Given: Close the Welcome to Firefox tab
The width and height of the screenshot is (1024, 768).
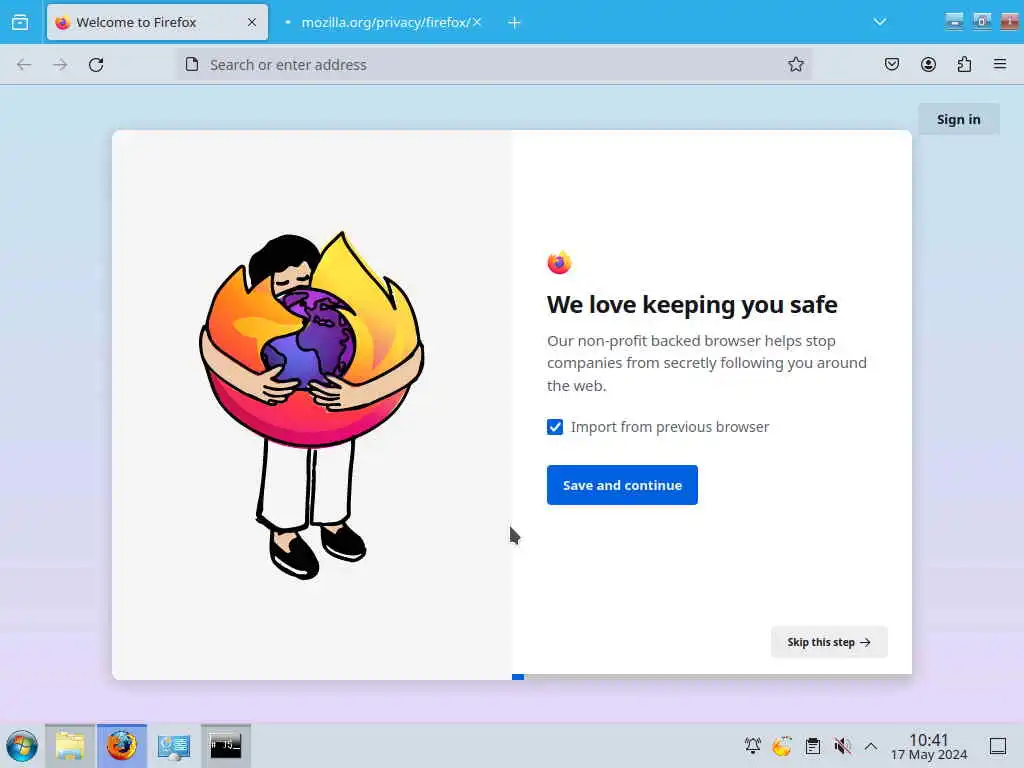Looking at the screenshot, I should [252, 22].
